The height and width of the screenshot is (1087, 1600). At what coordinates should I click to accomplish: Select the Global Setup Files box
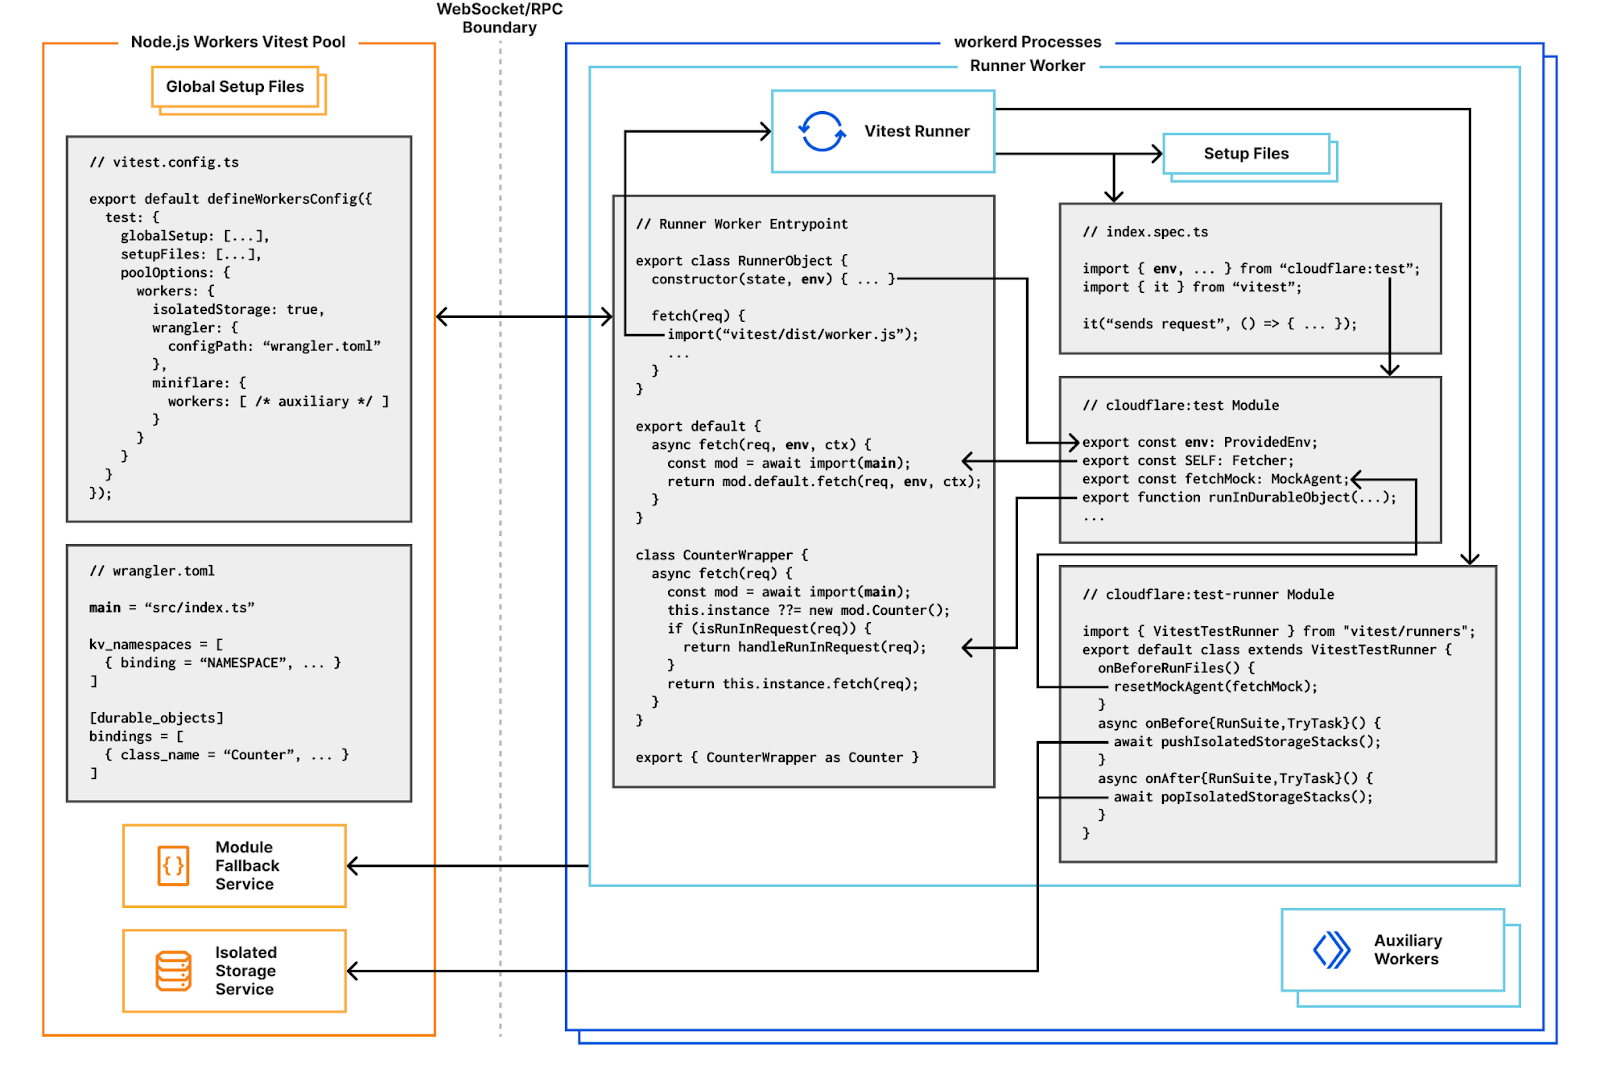coord(235,87)
